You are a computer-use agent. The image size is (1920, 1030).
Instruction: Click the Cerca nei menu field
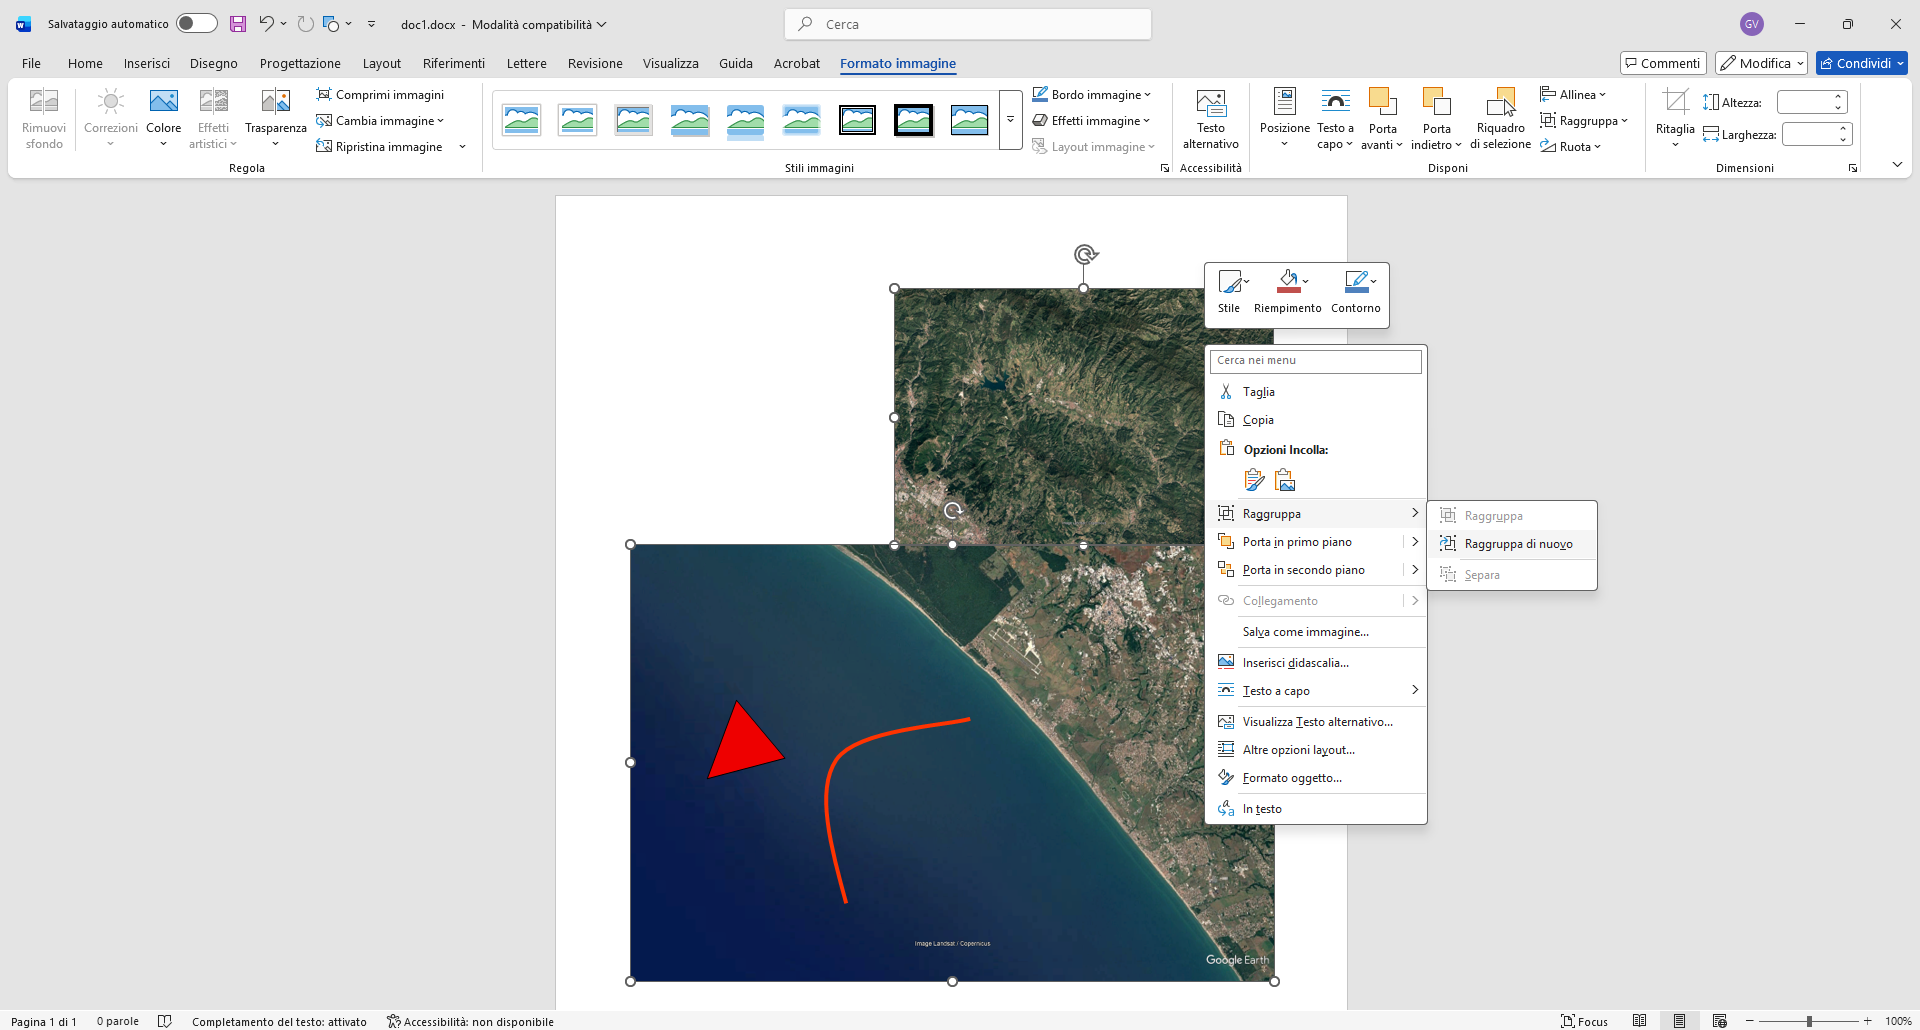(1316, 360)
